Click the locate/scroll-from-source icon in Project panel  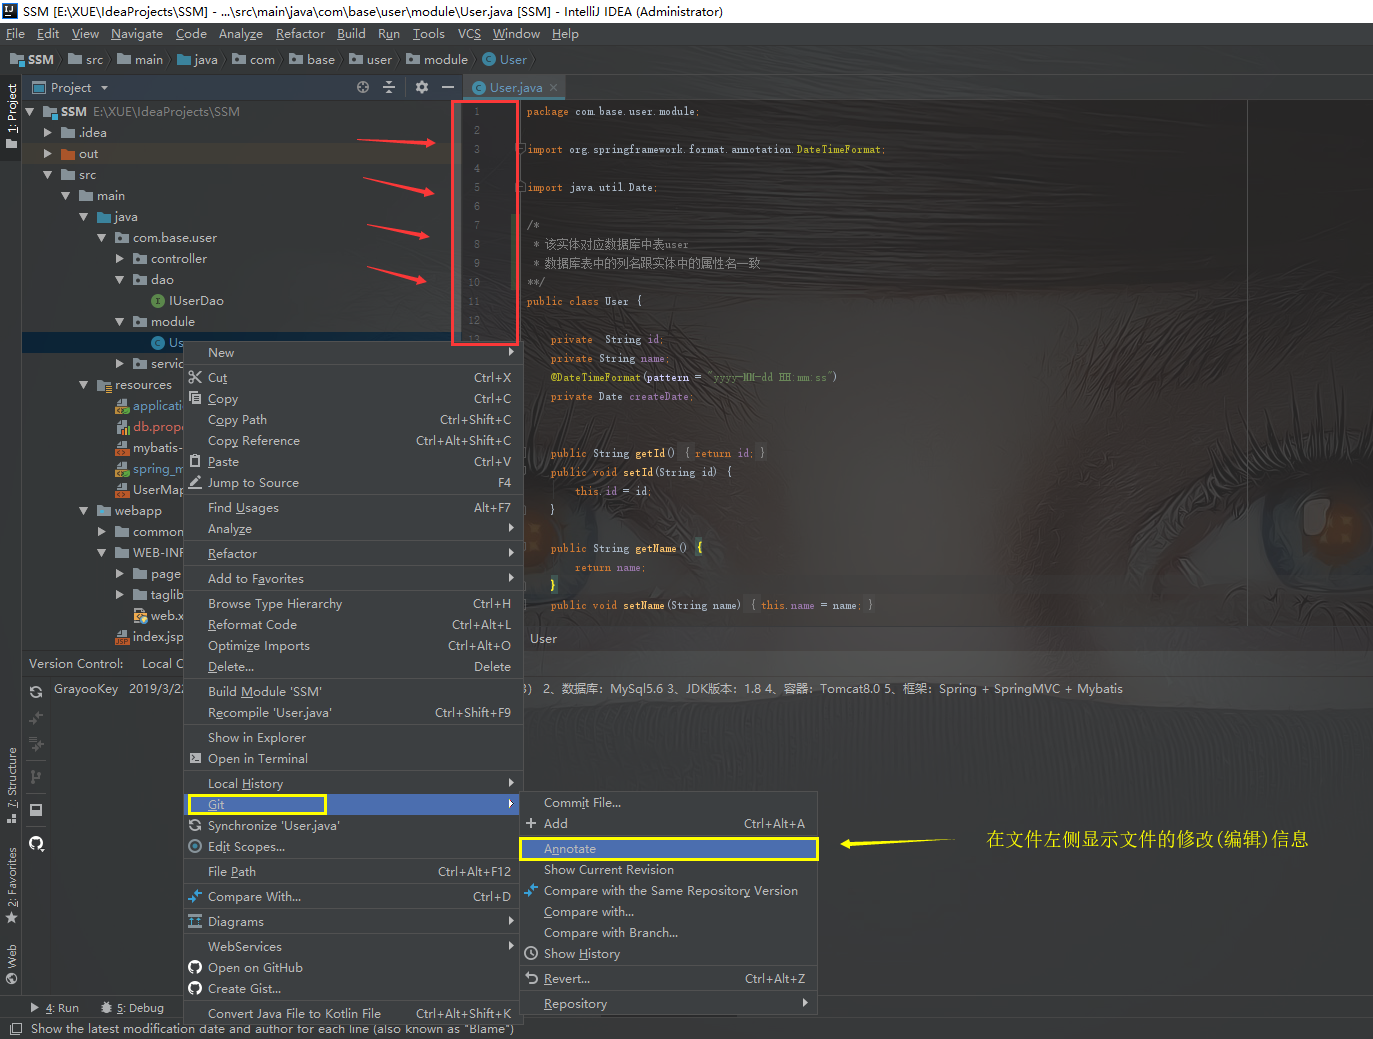pyautogui.click(x=363, y=87)
